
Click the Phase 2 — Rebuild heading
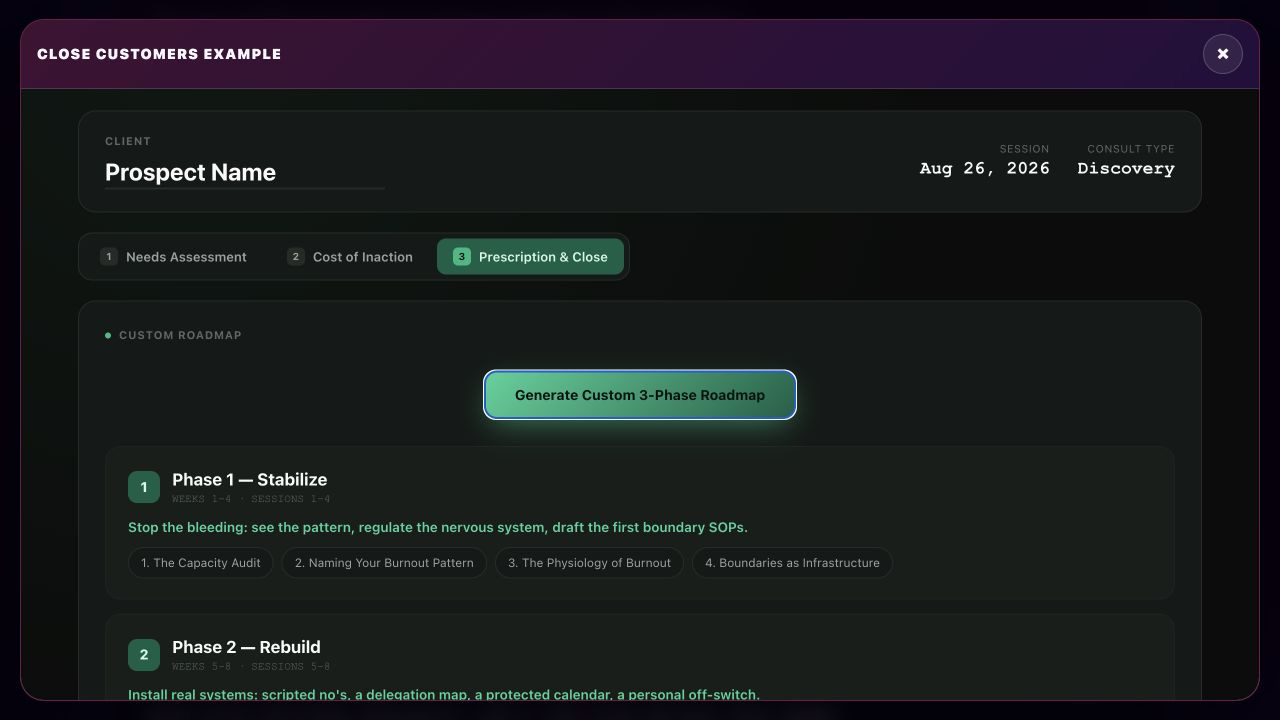(x=246, y=647)
